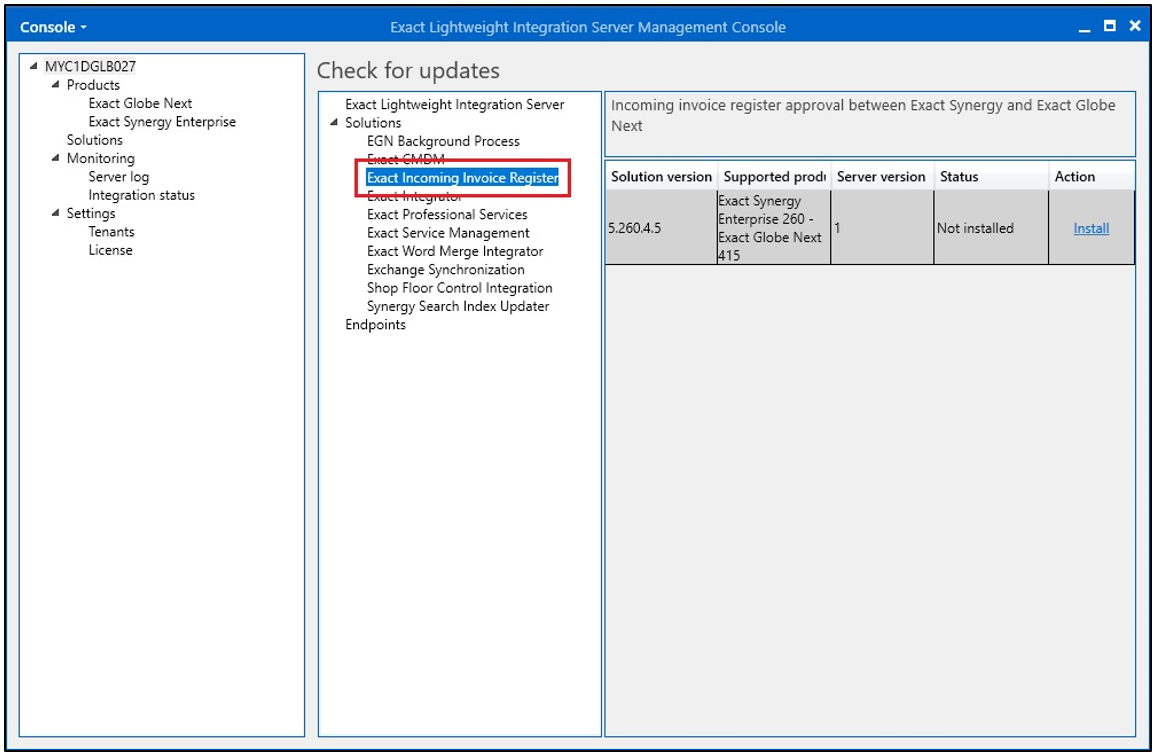Select Solutions in the left navigation tree

[x=94, y=140]
